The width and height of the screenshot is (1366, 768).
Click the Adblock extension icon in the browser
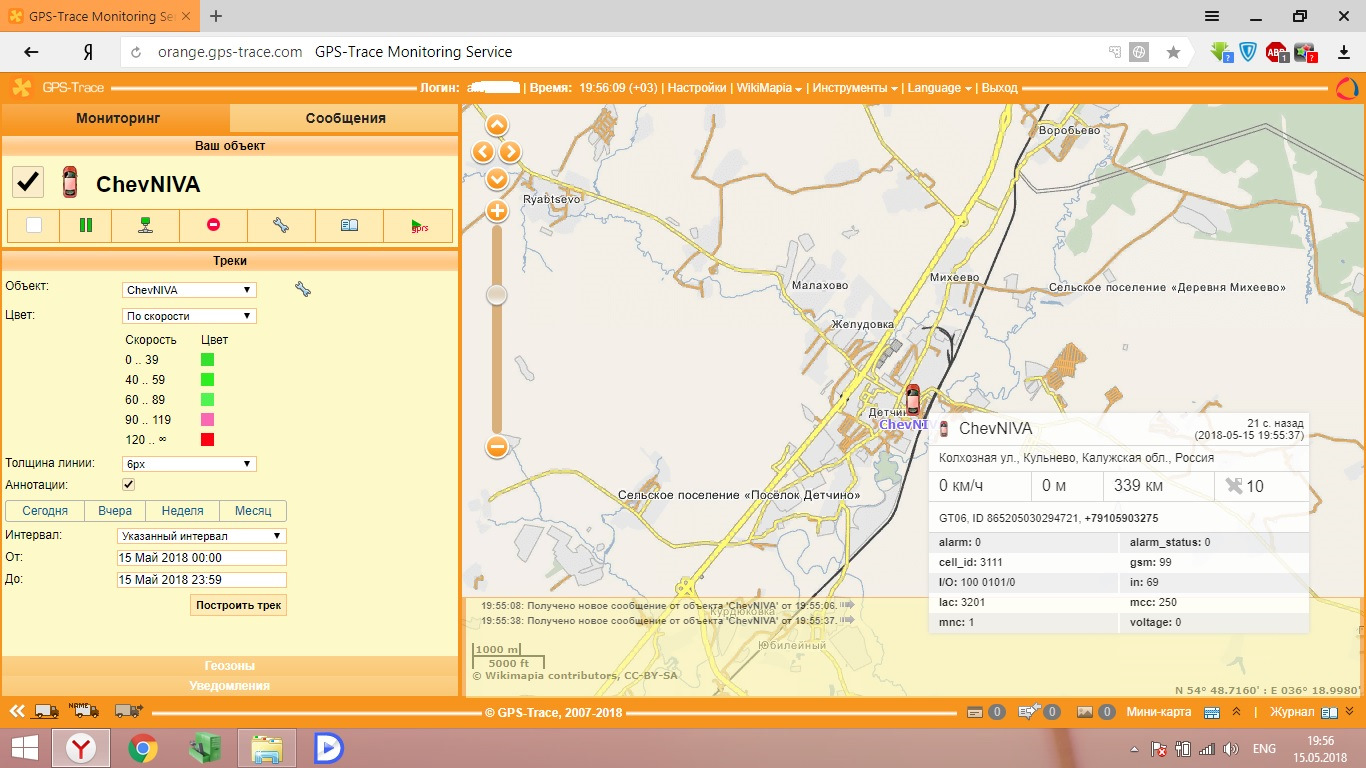click(1276, 52)
